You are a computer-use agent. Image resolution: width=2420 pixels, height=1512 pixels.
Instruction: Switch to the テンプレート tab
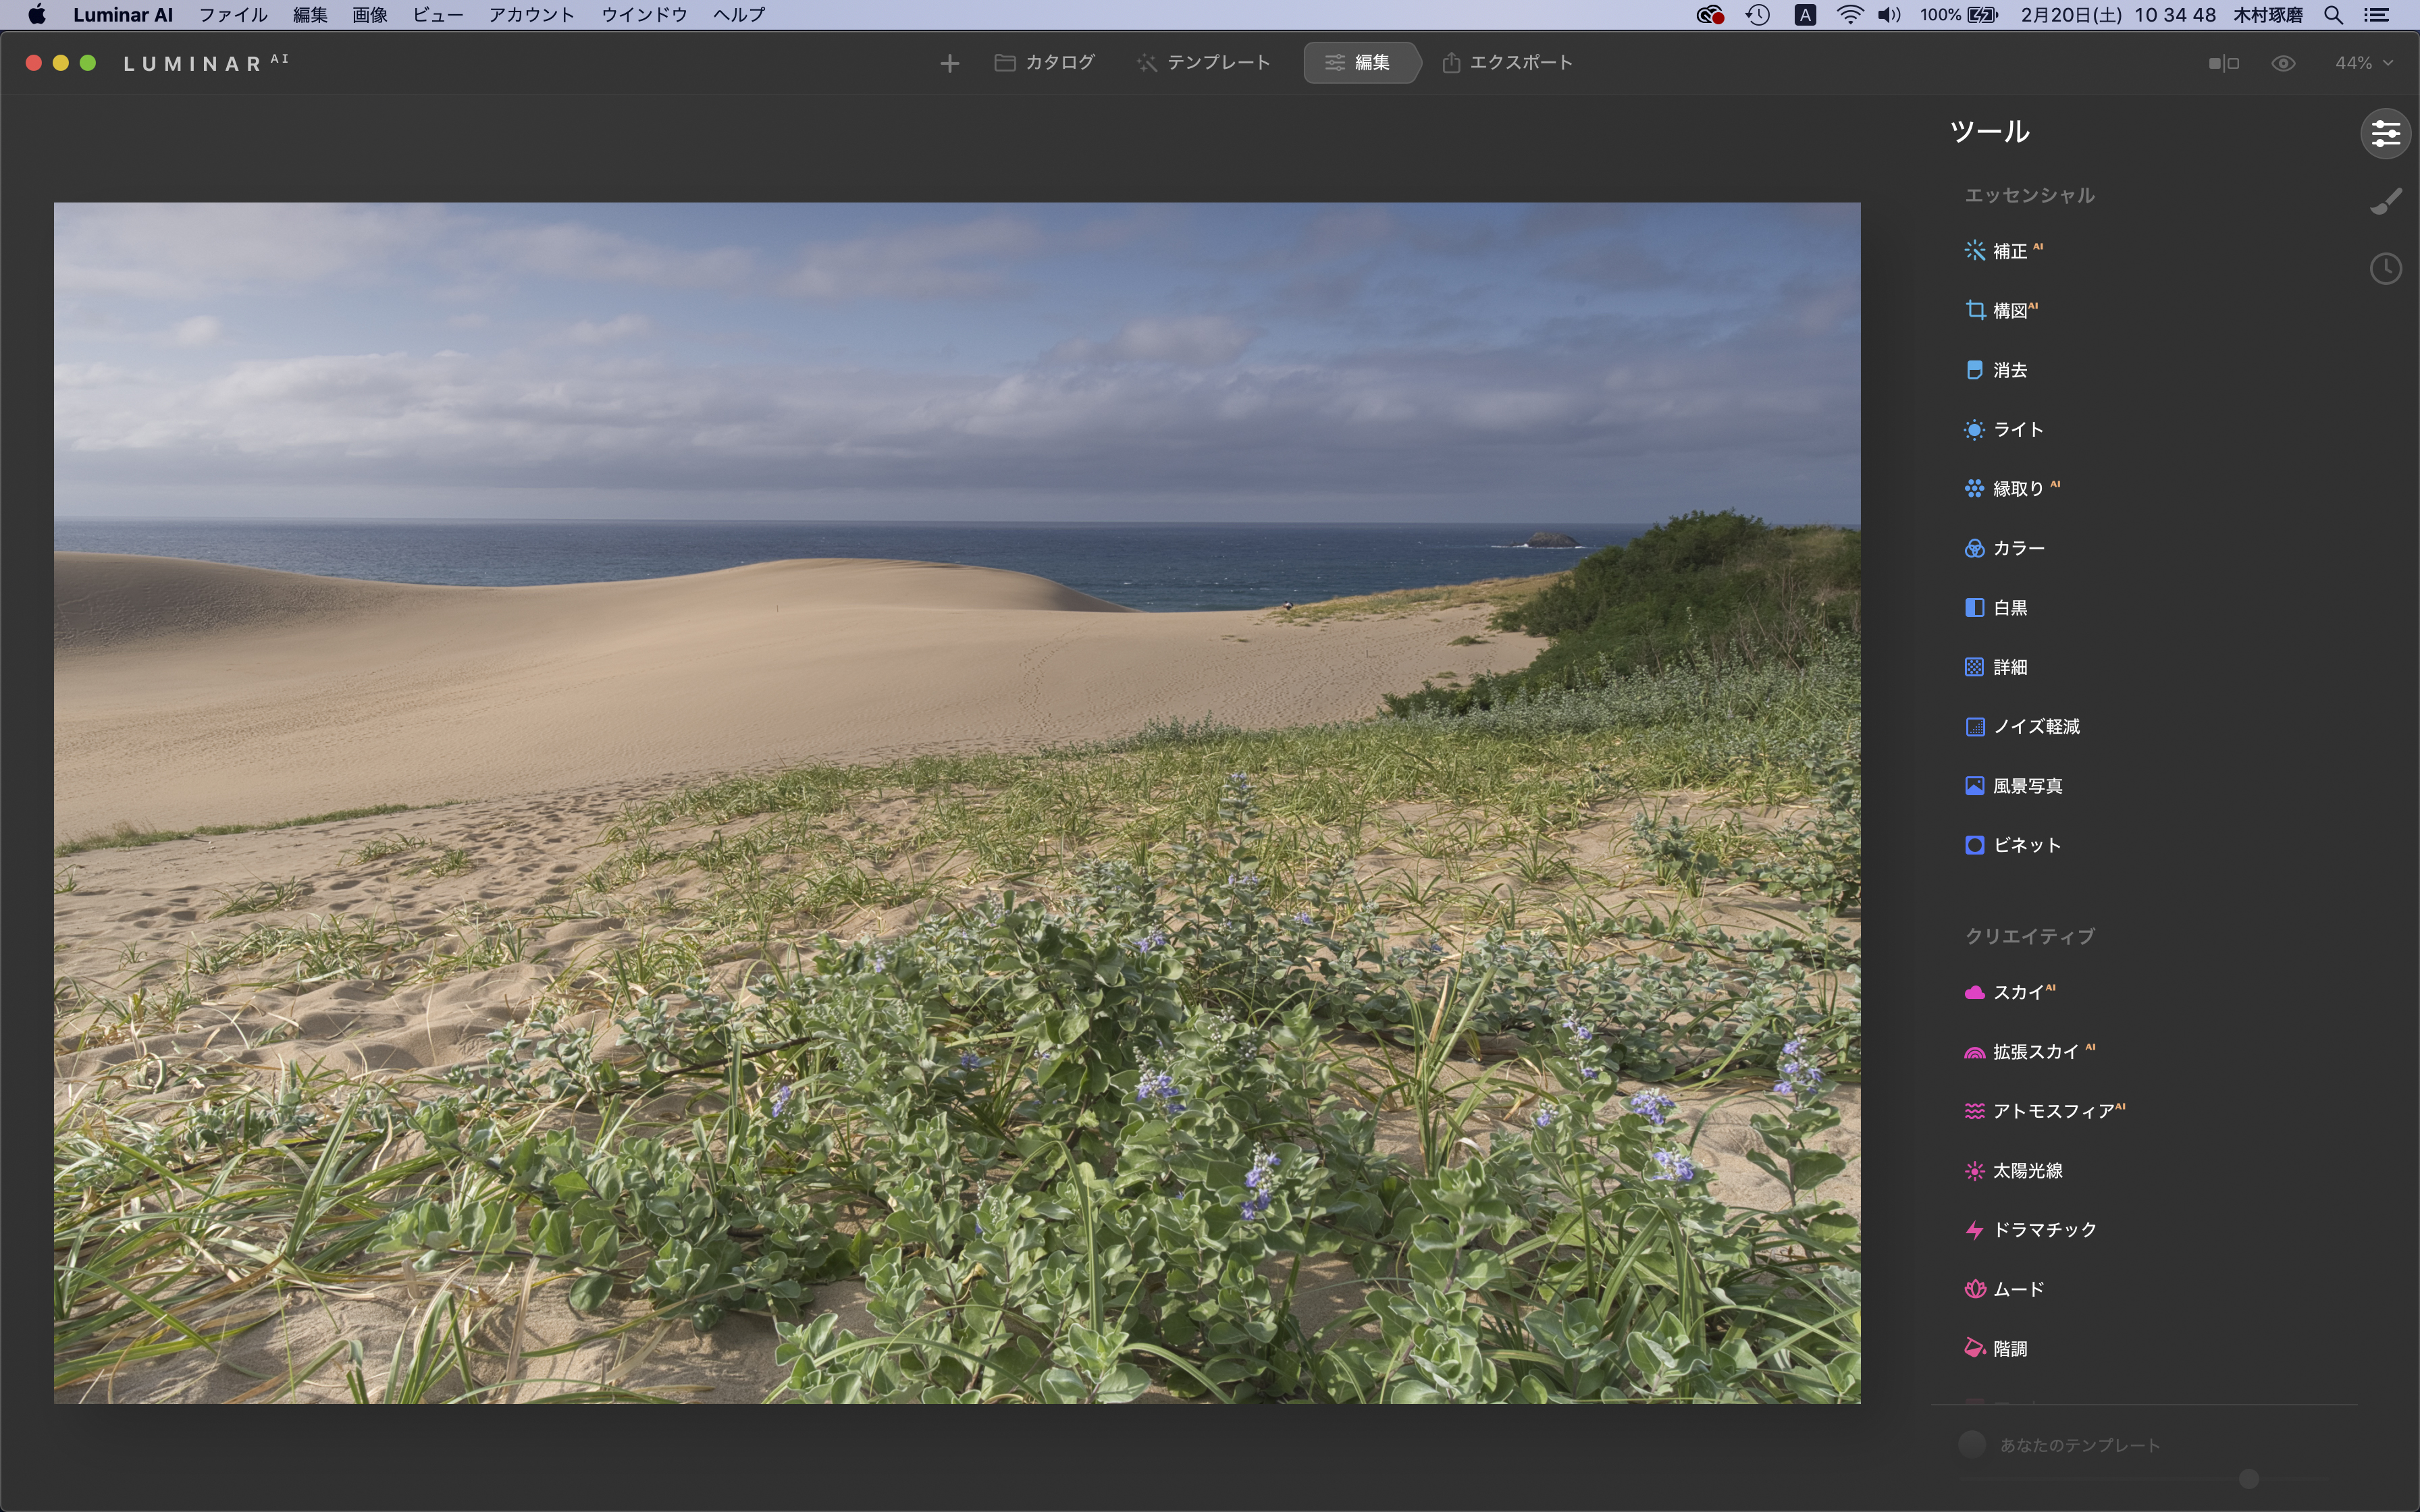coord(1204,63)
